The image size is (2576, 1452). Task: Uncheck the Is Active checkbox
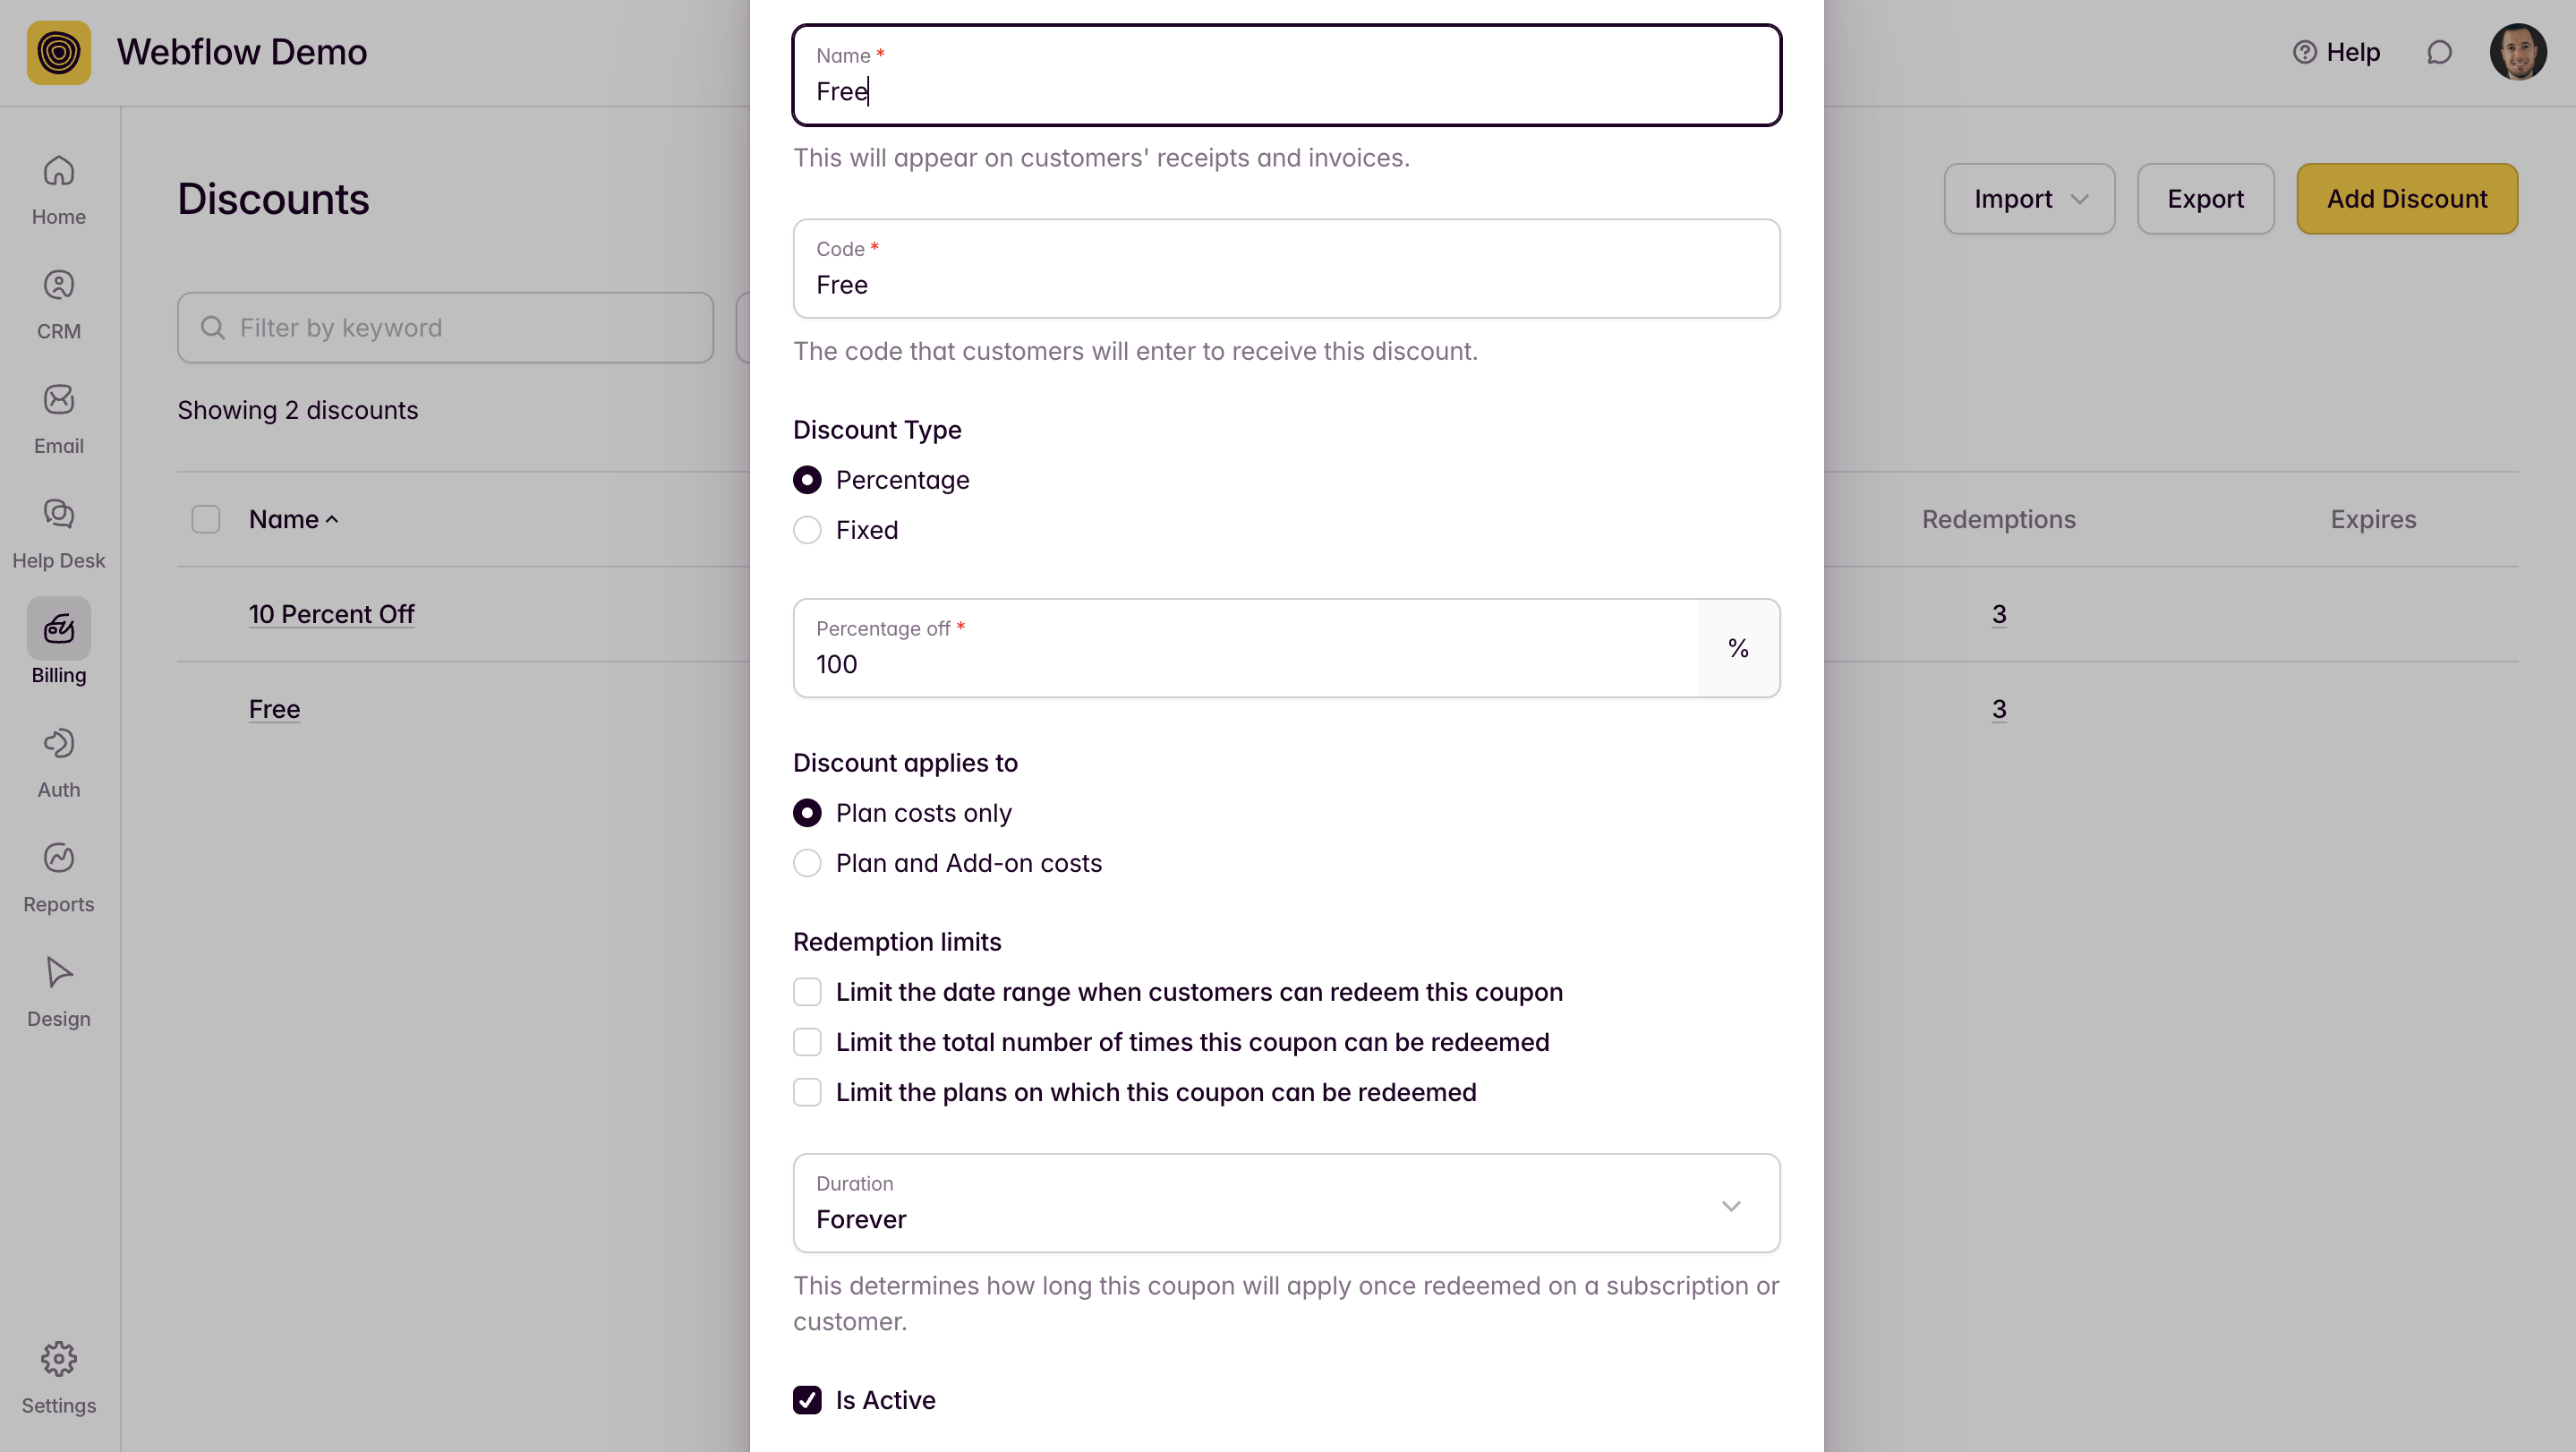(x=807, y=1400)
